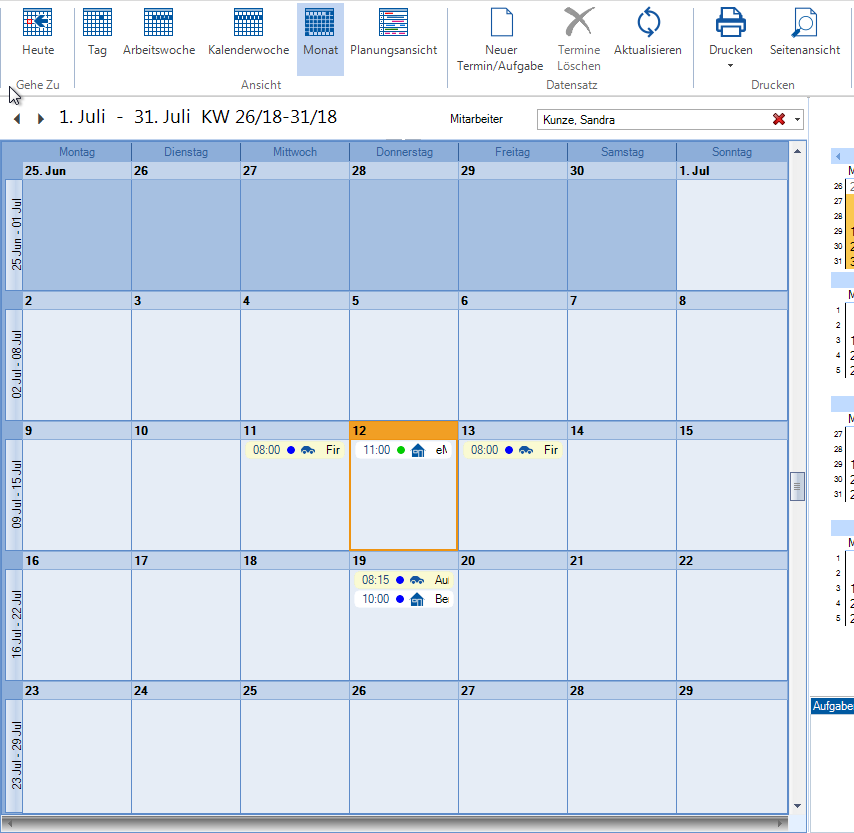Image resolution: width=854 pixels, height=833 pixels.
Task: Switch to Tag day view
Action: point(97,22)
